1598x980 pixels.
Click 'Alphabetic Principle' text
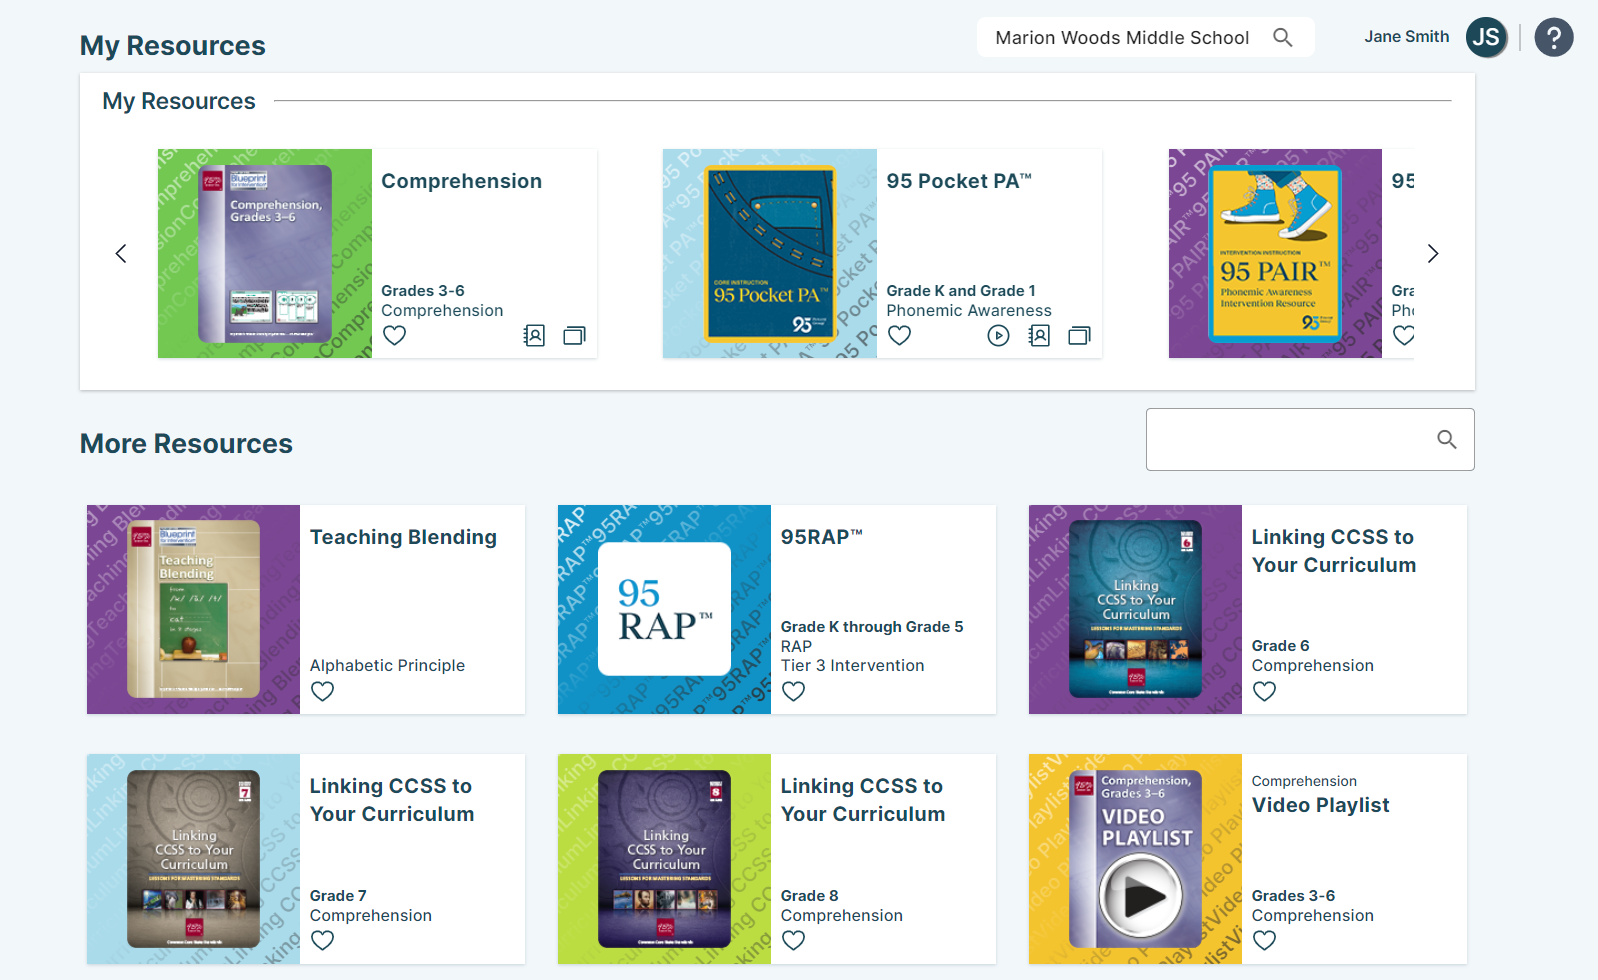click(x=387, y=666)
